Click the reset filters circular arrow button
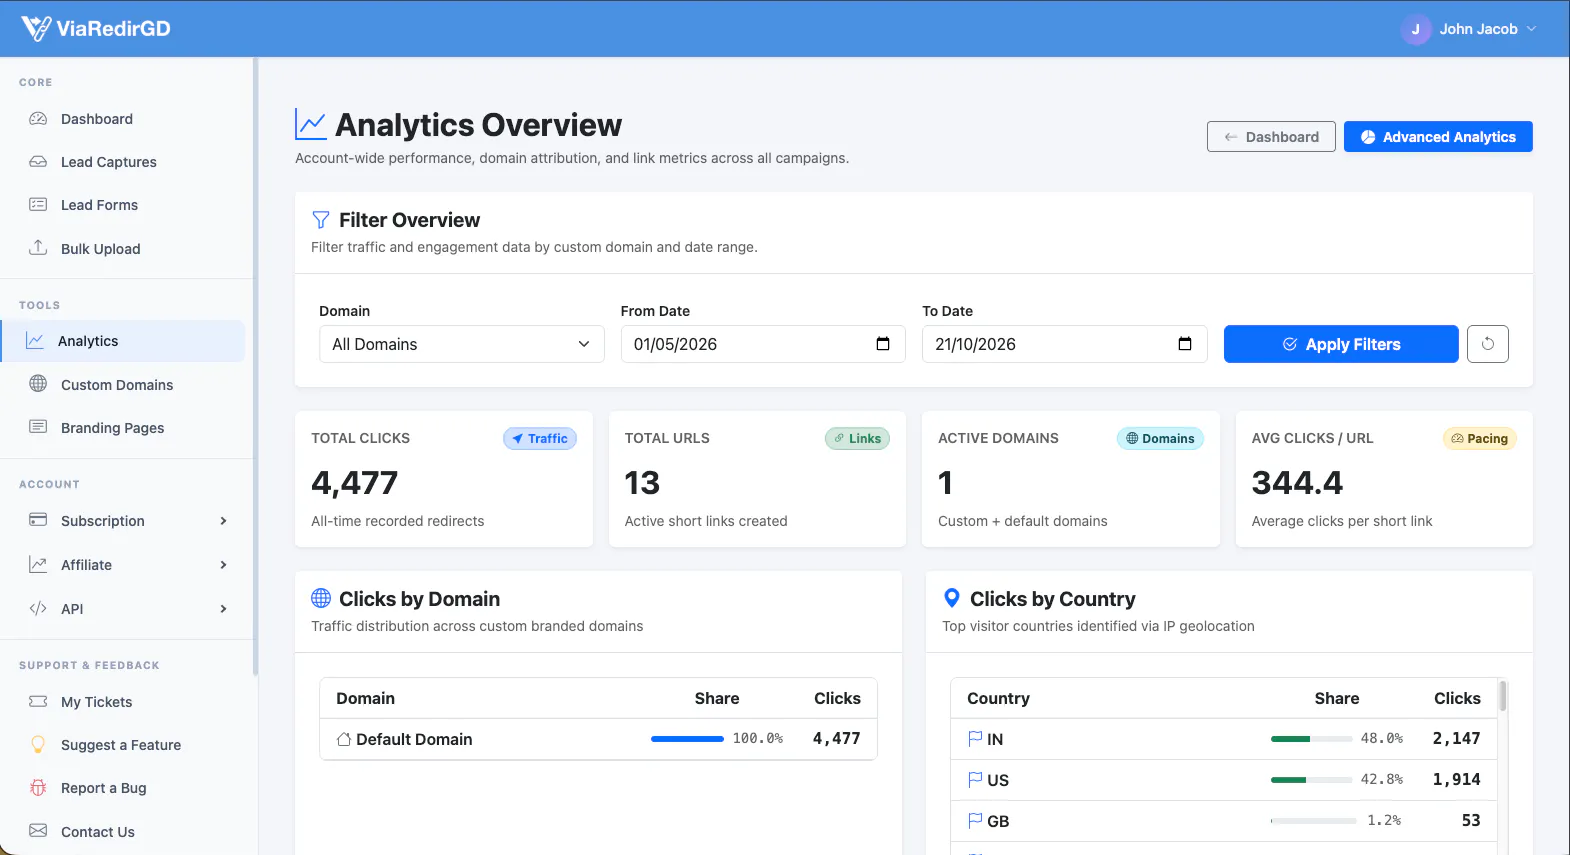Image resolution: width=1570 pixels, height=855 pixels. coord(1488,344)
